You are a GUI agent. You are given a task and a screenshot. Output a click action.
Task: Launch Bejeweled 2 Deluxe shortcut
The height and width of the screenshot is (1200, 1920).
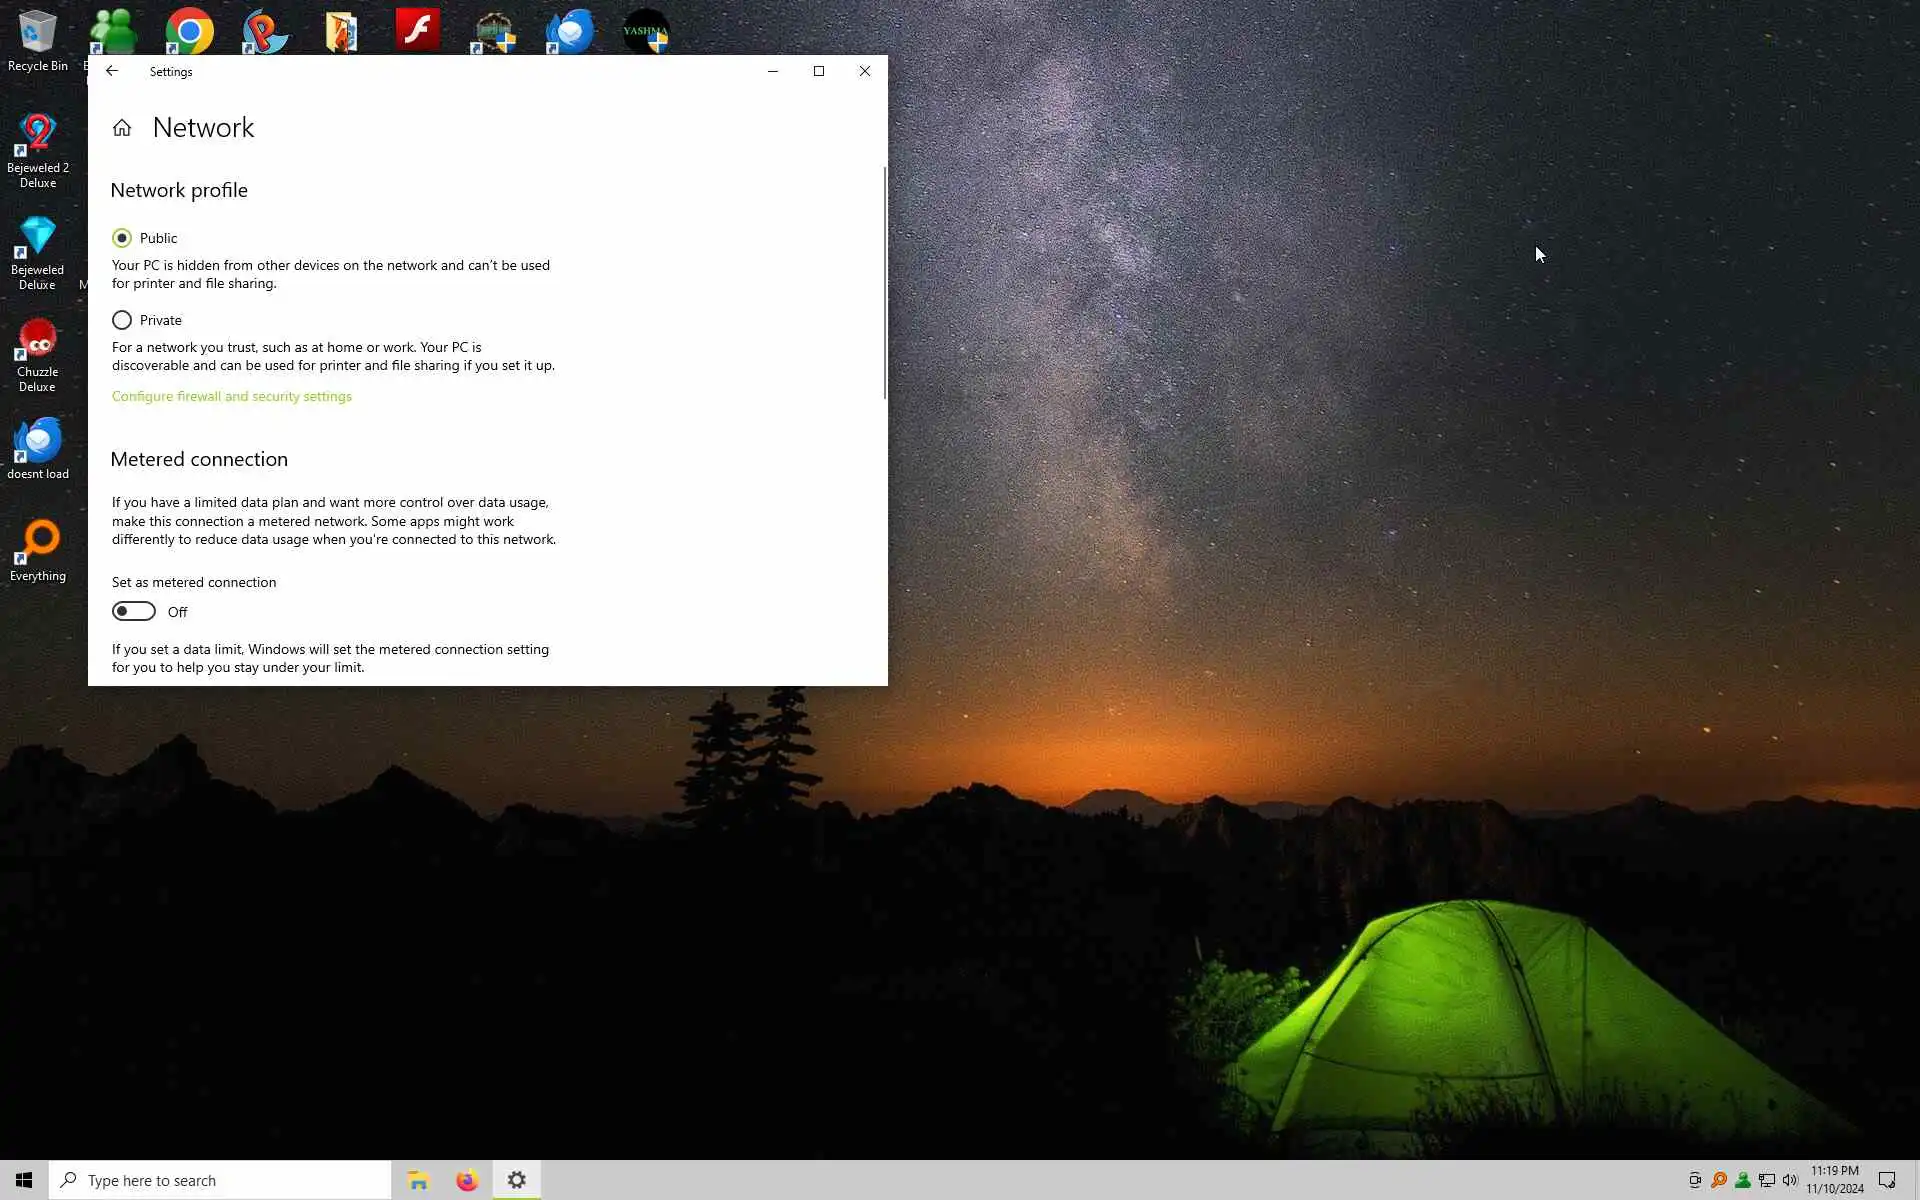(x=37, y=148)
